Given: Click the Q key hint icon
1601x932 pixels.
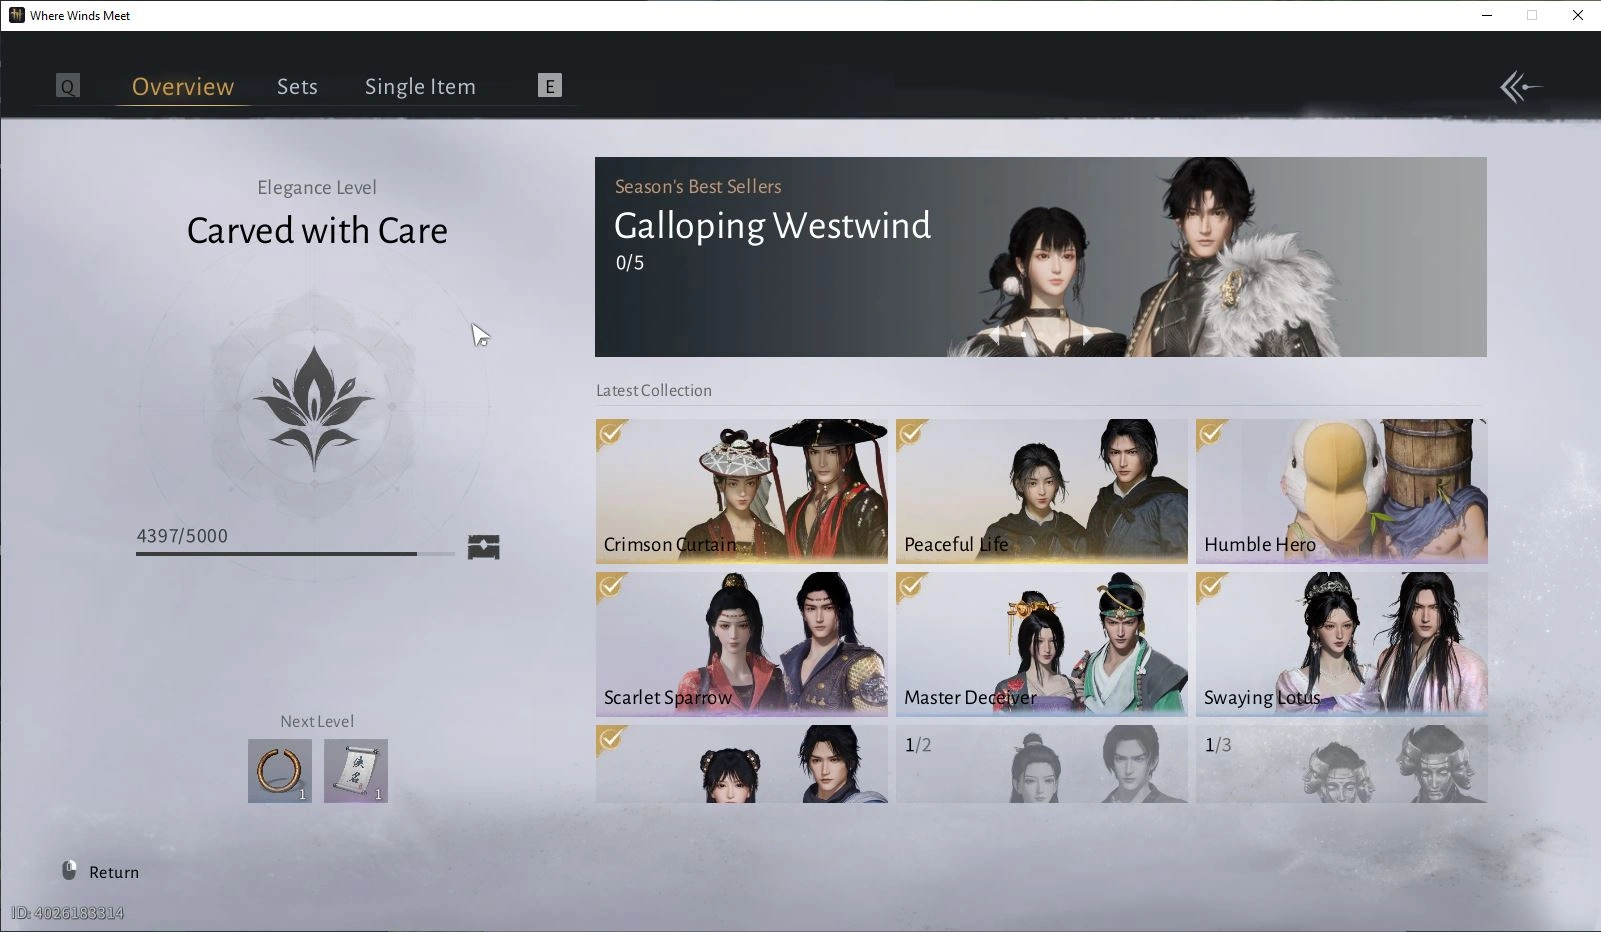Looking at the screenshot, I should coord(68,86).
